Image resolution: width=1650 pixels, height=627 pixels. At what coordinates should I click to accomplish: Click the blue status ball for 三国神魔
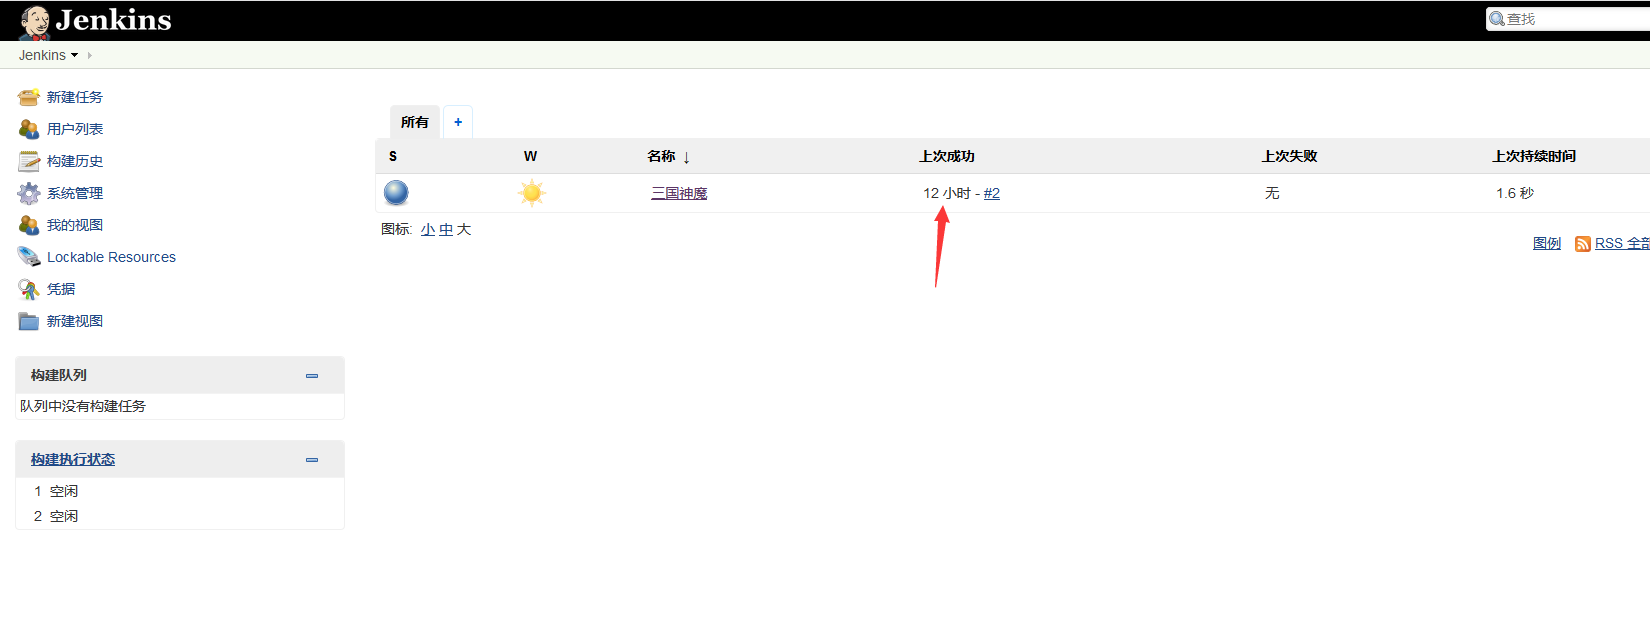(x=396, y=192)
